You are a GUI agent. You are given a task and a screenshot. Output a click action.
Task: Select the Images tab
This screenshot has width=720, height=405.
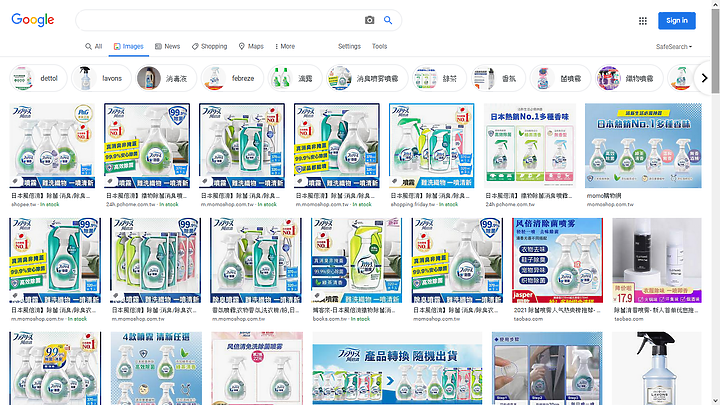[129, 46]
